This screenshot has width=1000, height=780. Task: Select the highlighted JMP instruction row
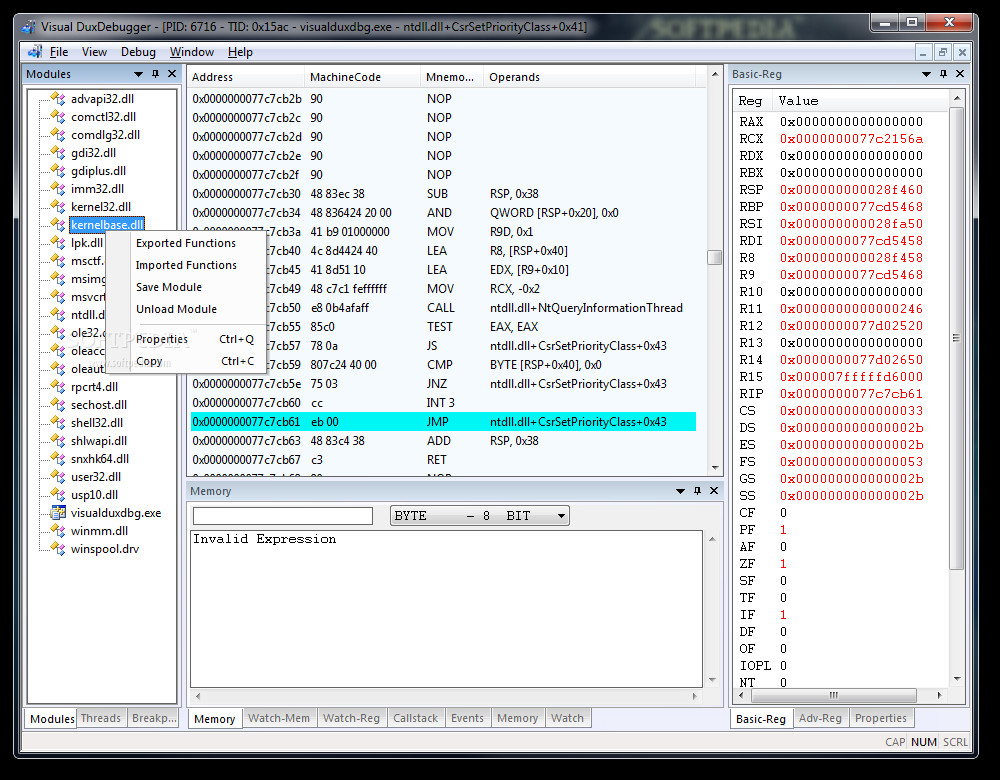443,422
